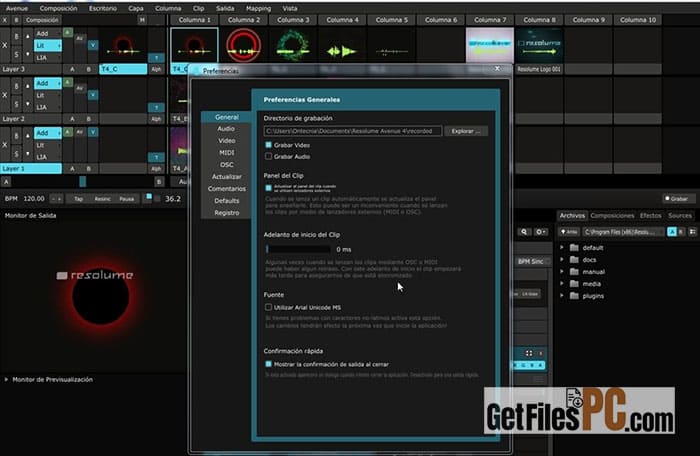
Task: Click the BPM Resinc button
Action: [x=102, y=199]
